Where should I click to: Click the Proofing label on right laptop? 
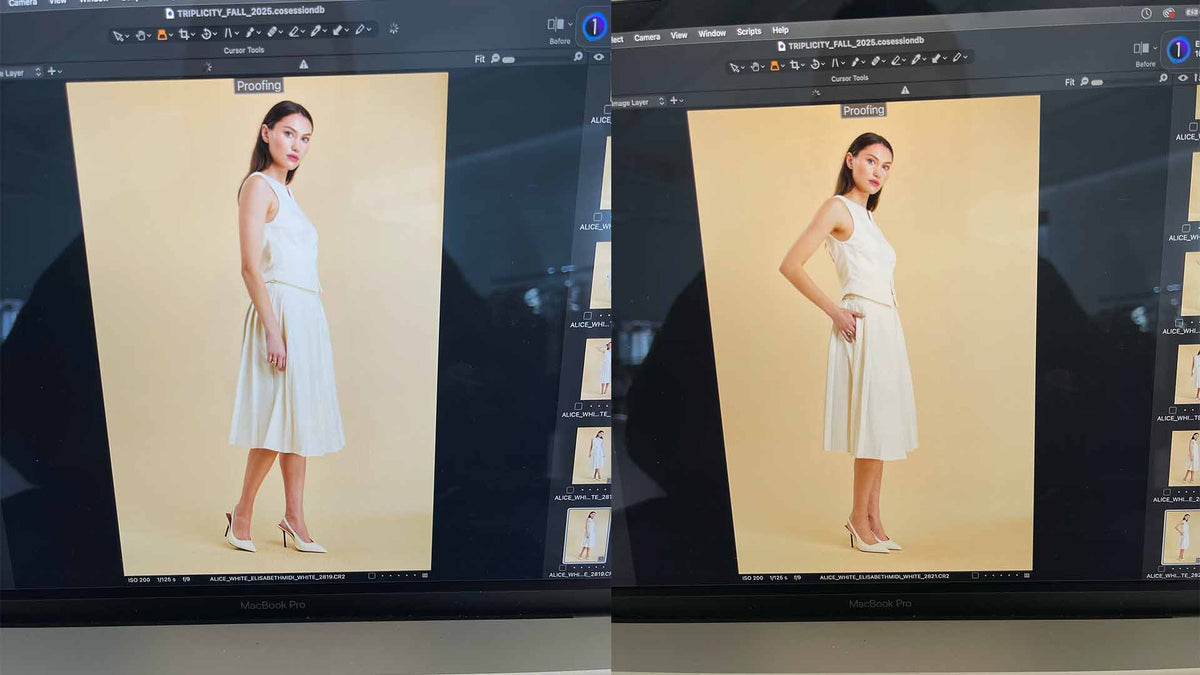click(863, 110)
